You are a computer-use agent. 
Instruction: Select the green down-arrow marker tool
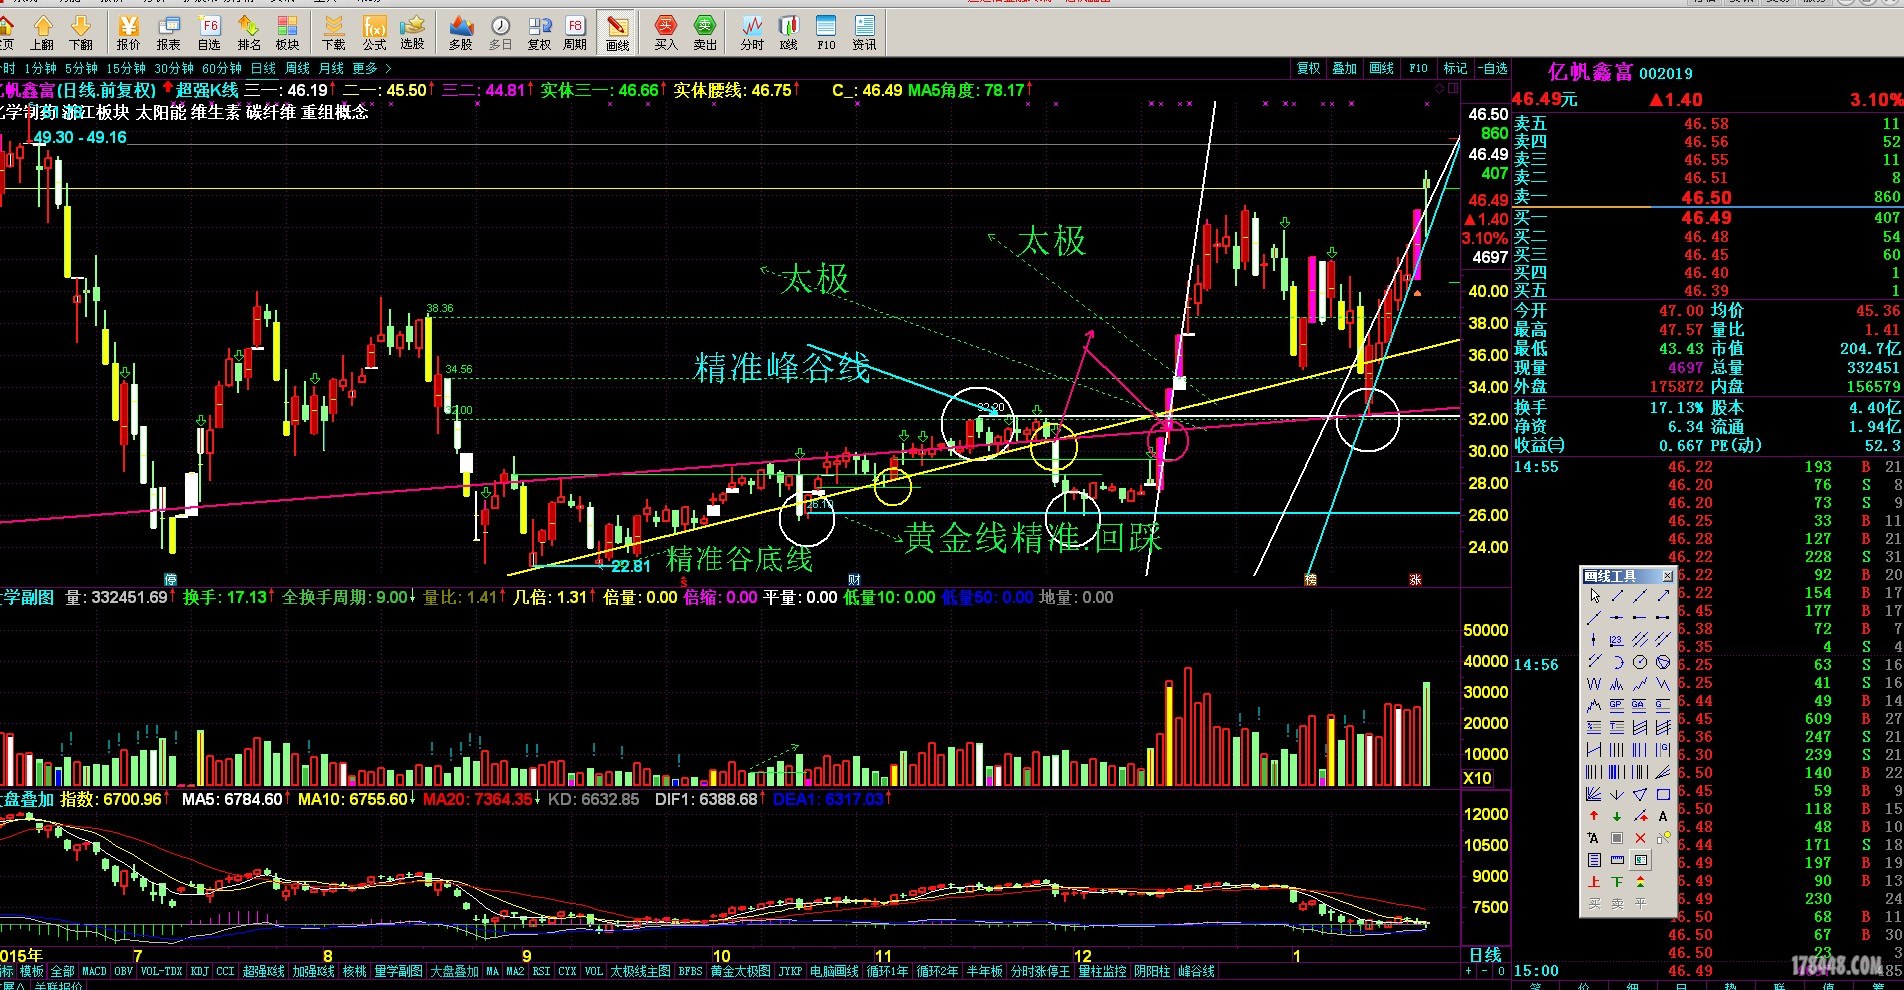(x=1616, y=816)
